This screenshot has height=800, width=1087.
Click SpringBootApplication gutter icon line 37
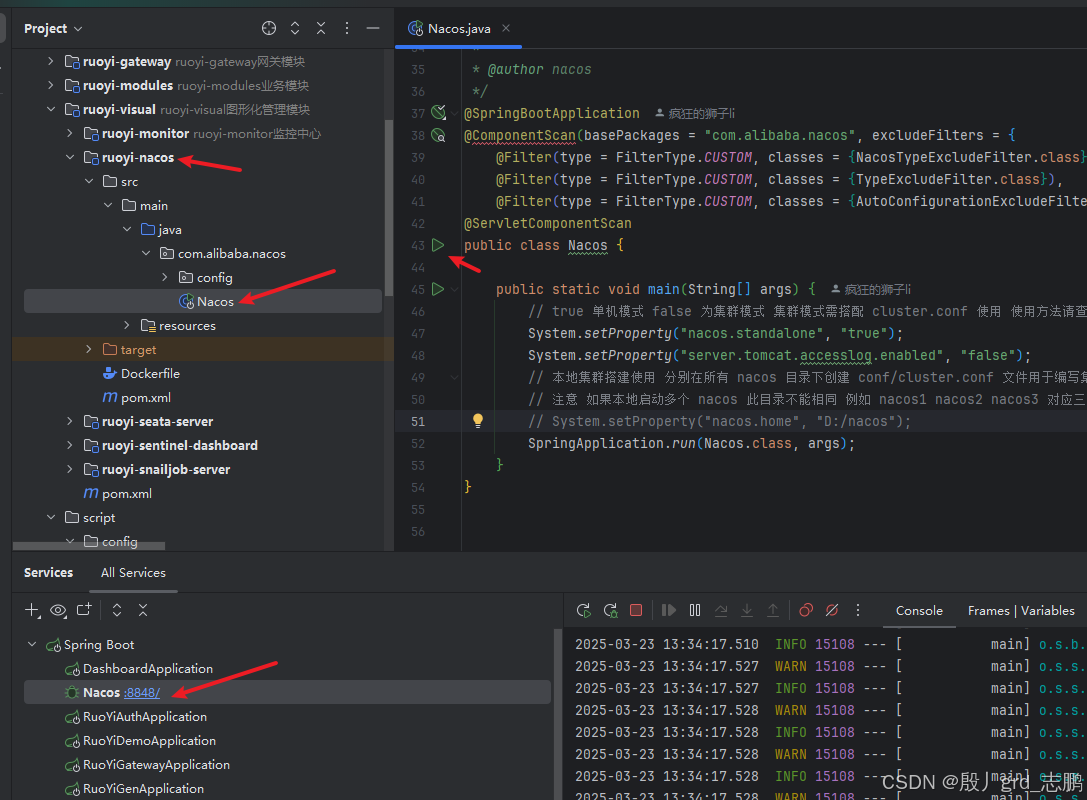point(438,112)
